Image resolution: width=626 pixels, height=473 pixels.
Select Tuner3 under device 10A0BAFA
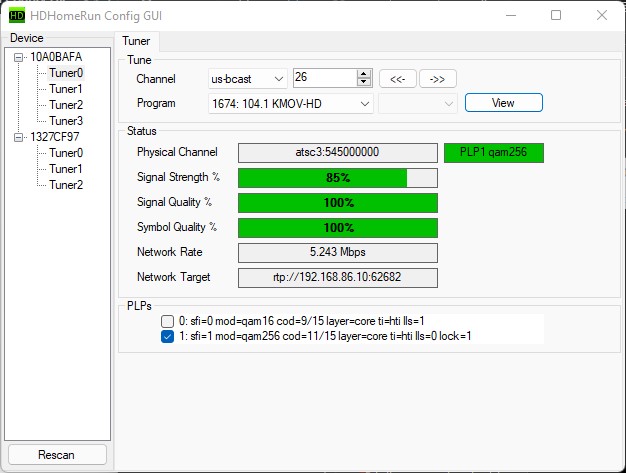[x=66, y=121]
